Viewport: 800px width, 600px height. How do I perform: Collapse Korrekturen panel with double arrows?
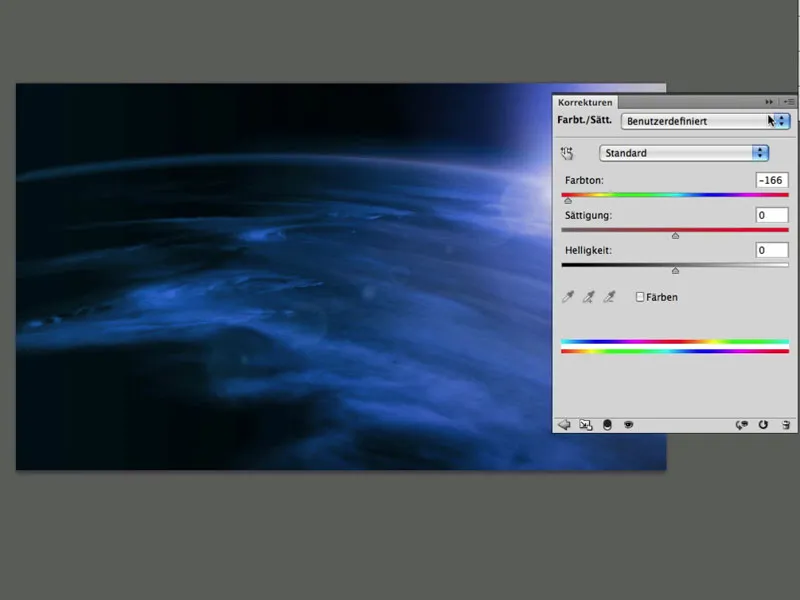769,102
